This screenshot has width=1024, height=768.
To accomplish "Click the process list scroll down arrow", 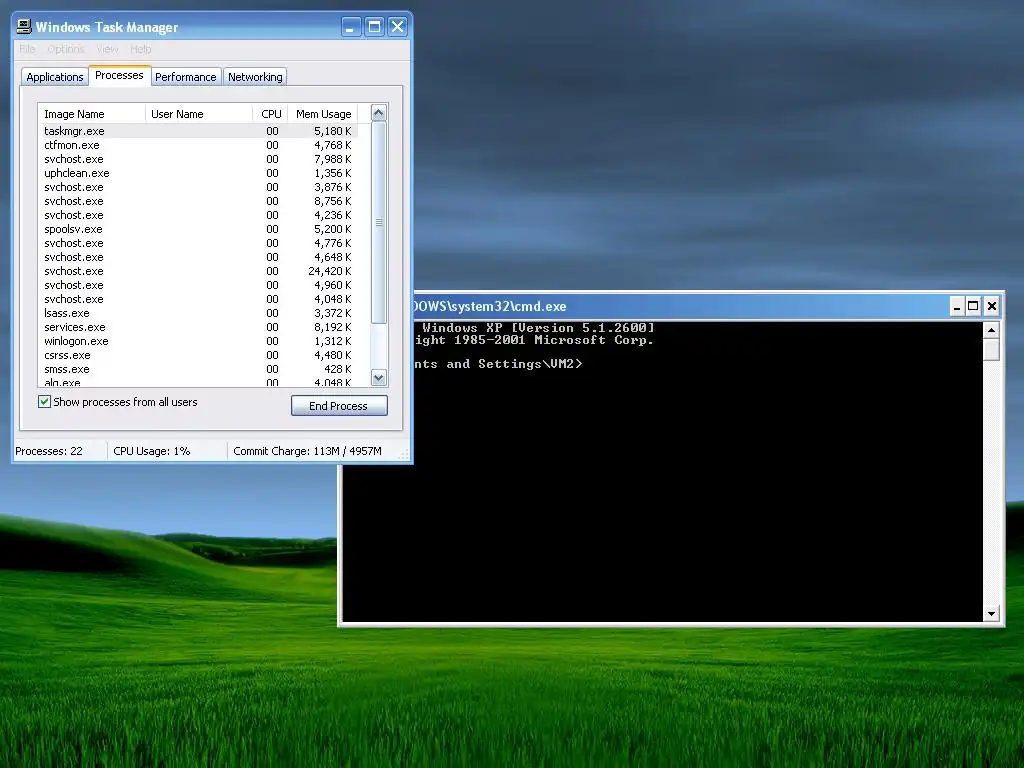I will point(379,377).
